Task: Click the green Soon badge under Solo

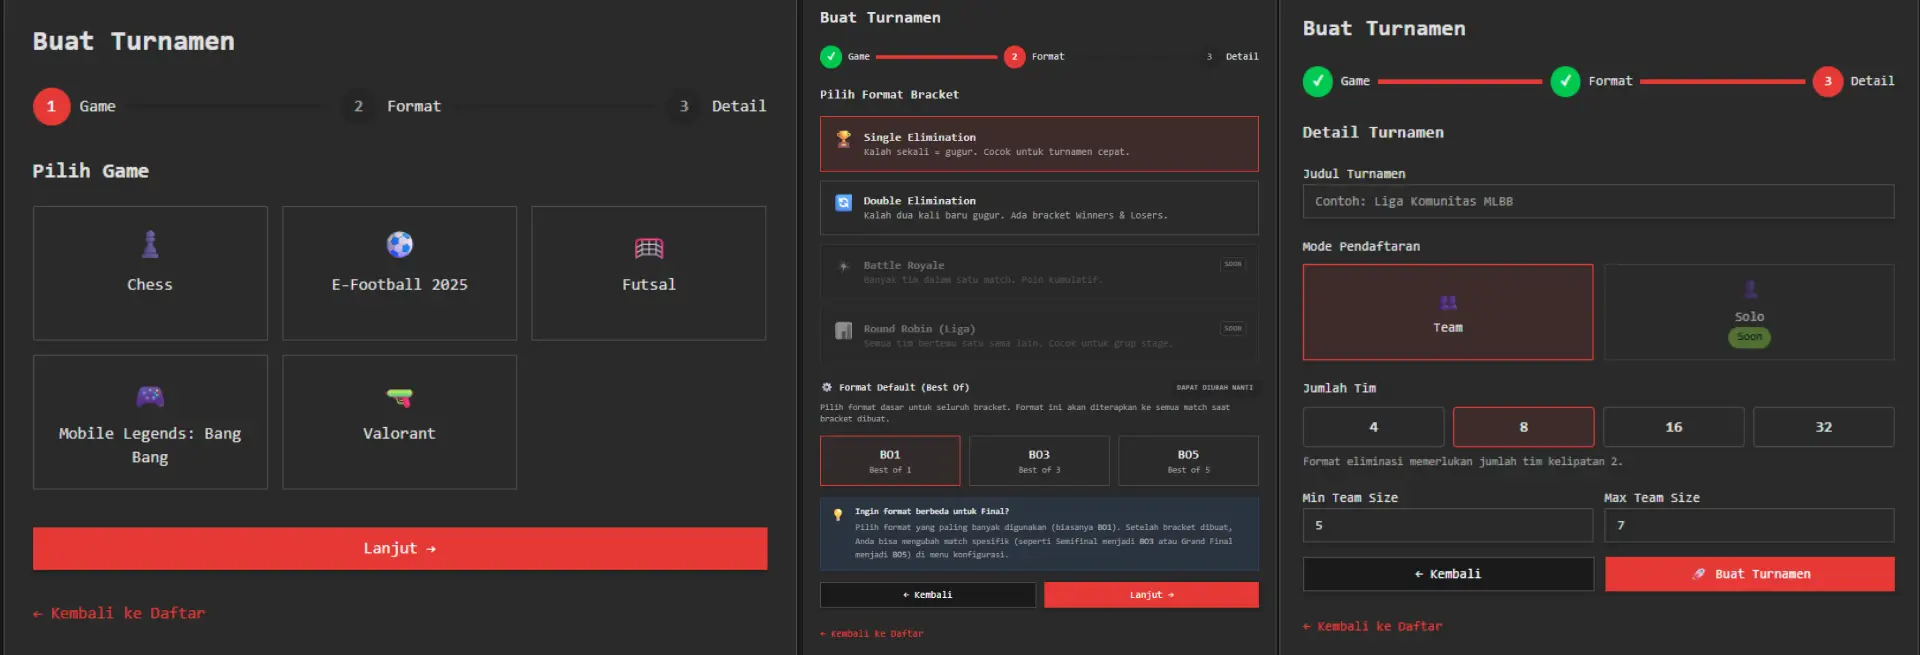Action: 1750,337
